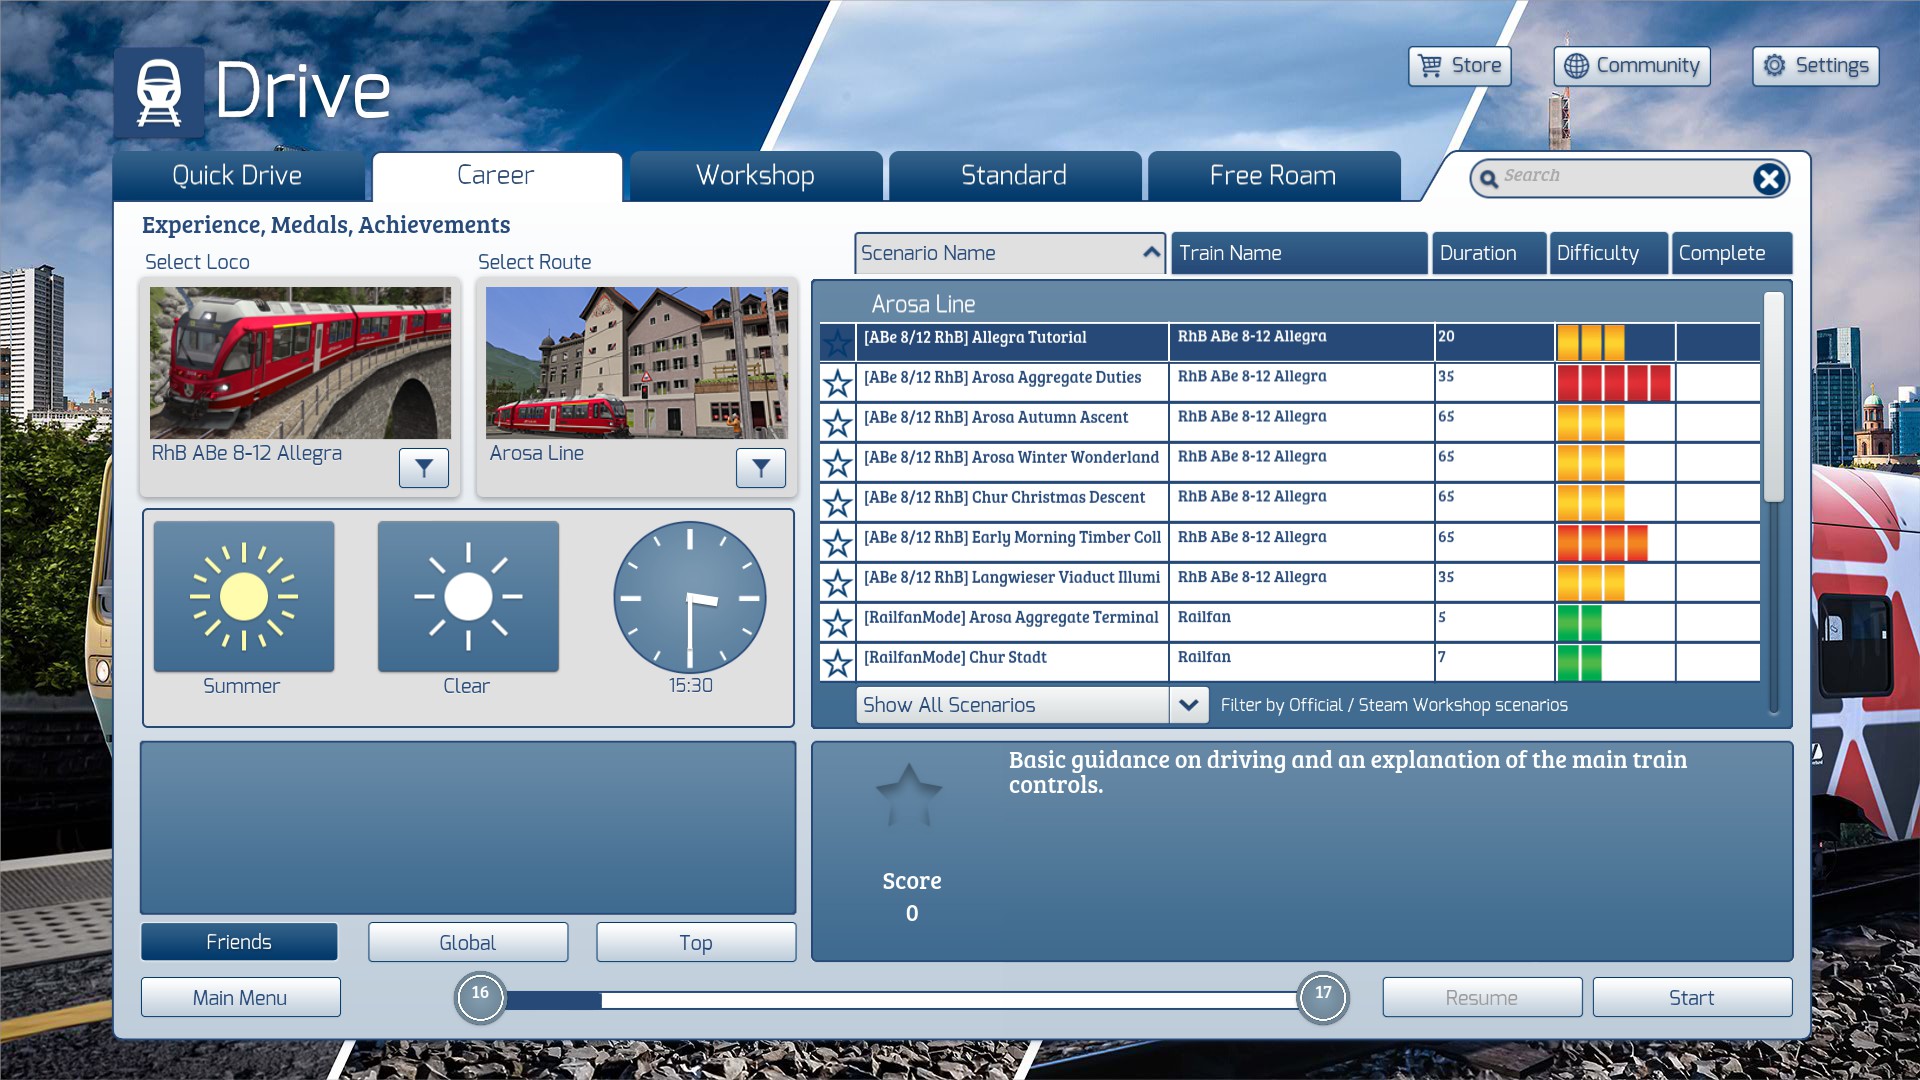Open the route filter funnel icon
Image resolution: width=1920 pixels, height=1080 pixels.
click(x=760, y=468)
